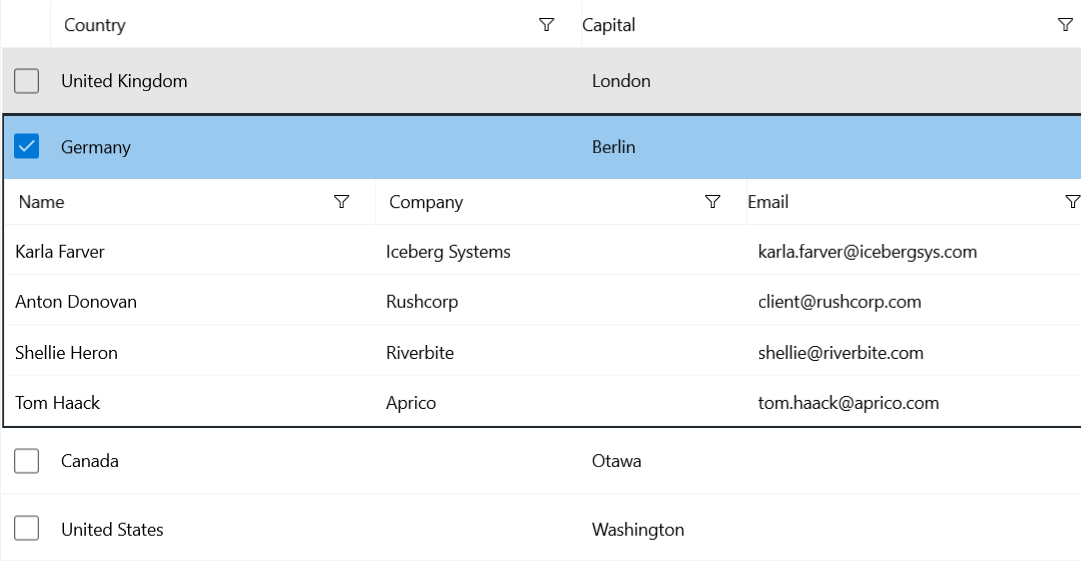Tick the United States row checkbox
This screenshot has width=1081, height=561.
pyautogui.click(x=27, y=529)
